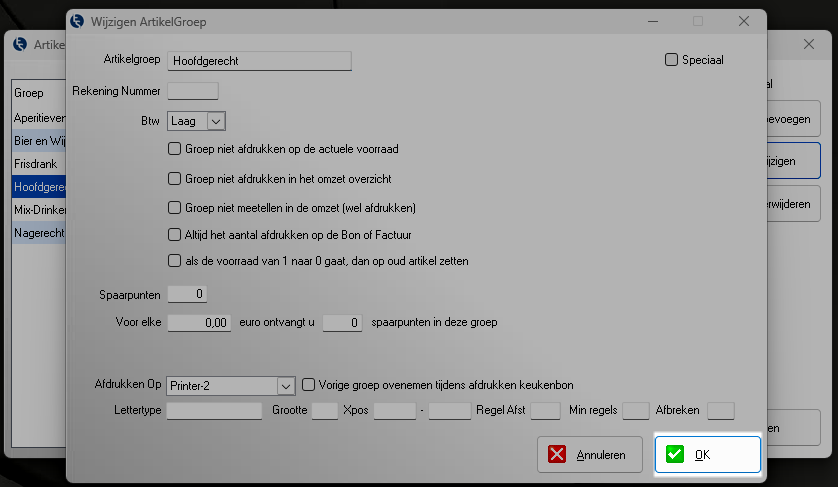Enable 'Vorige groep overnemen' checkbox
This screenshot has height=487, width=838.
309,384
